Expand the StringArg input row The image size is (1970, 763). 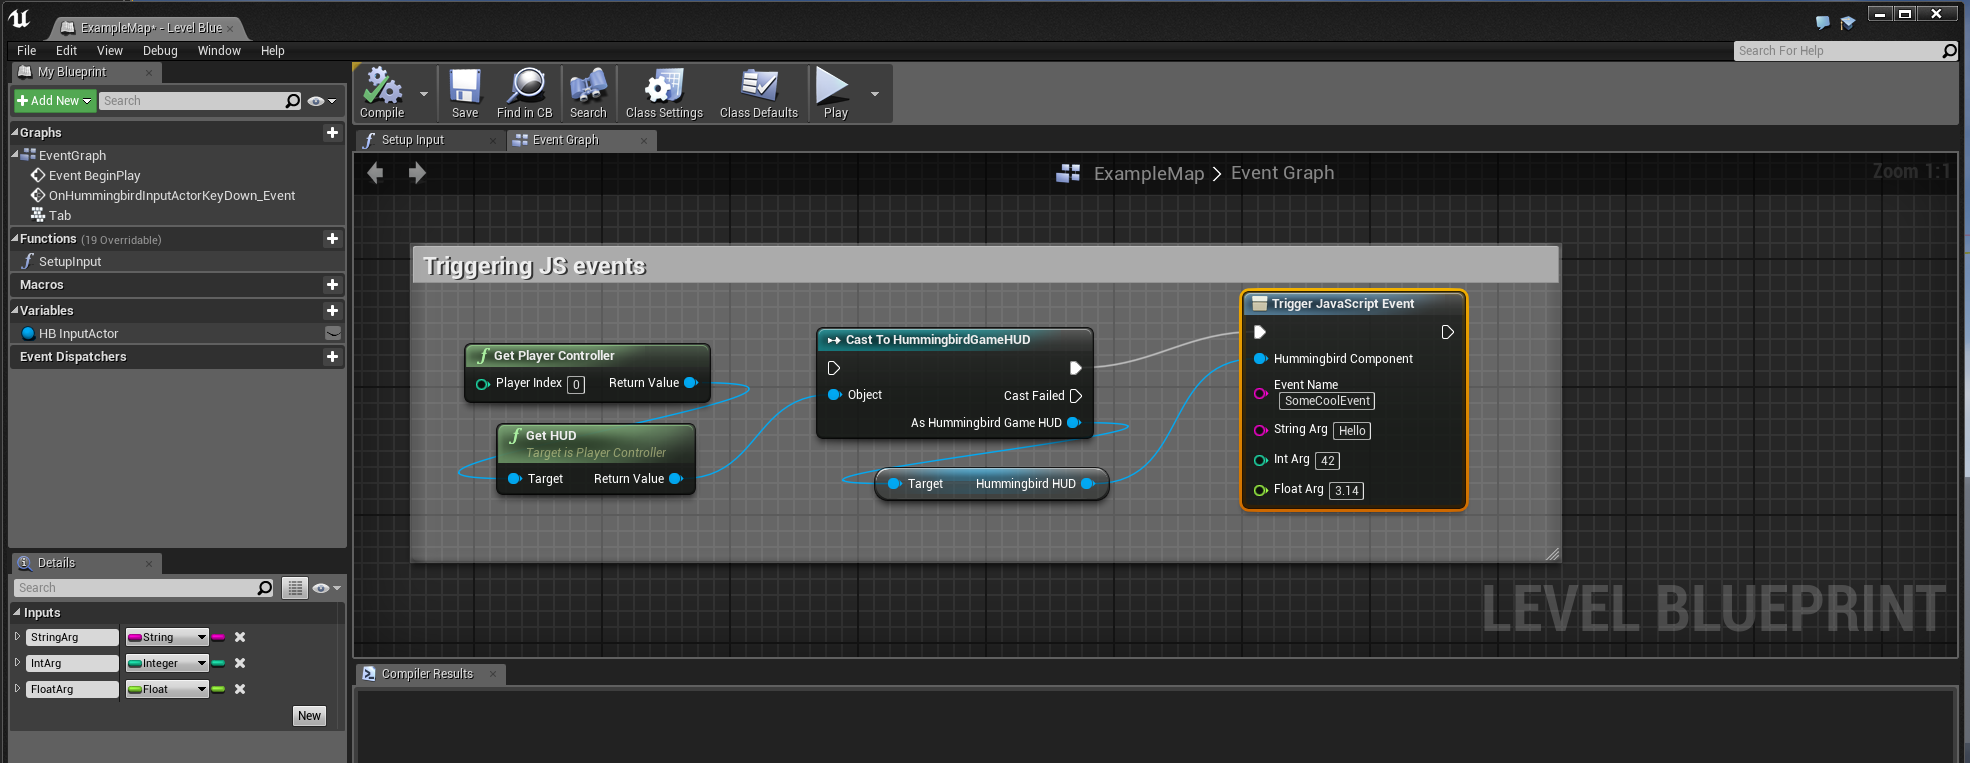click(17, 636)
